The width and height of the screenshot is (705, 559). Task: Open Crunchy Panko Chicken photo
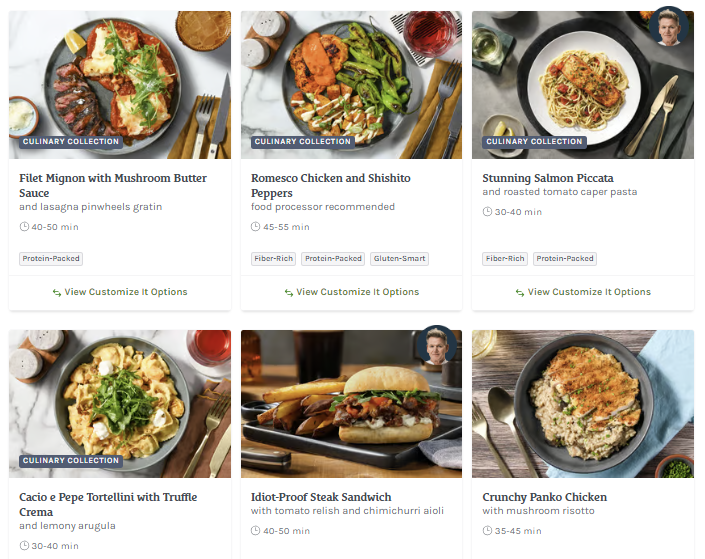(582, 404)
